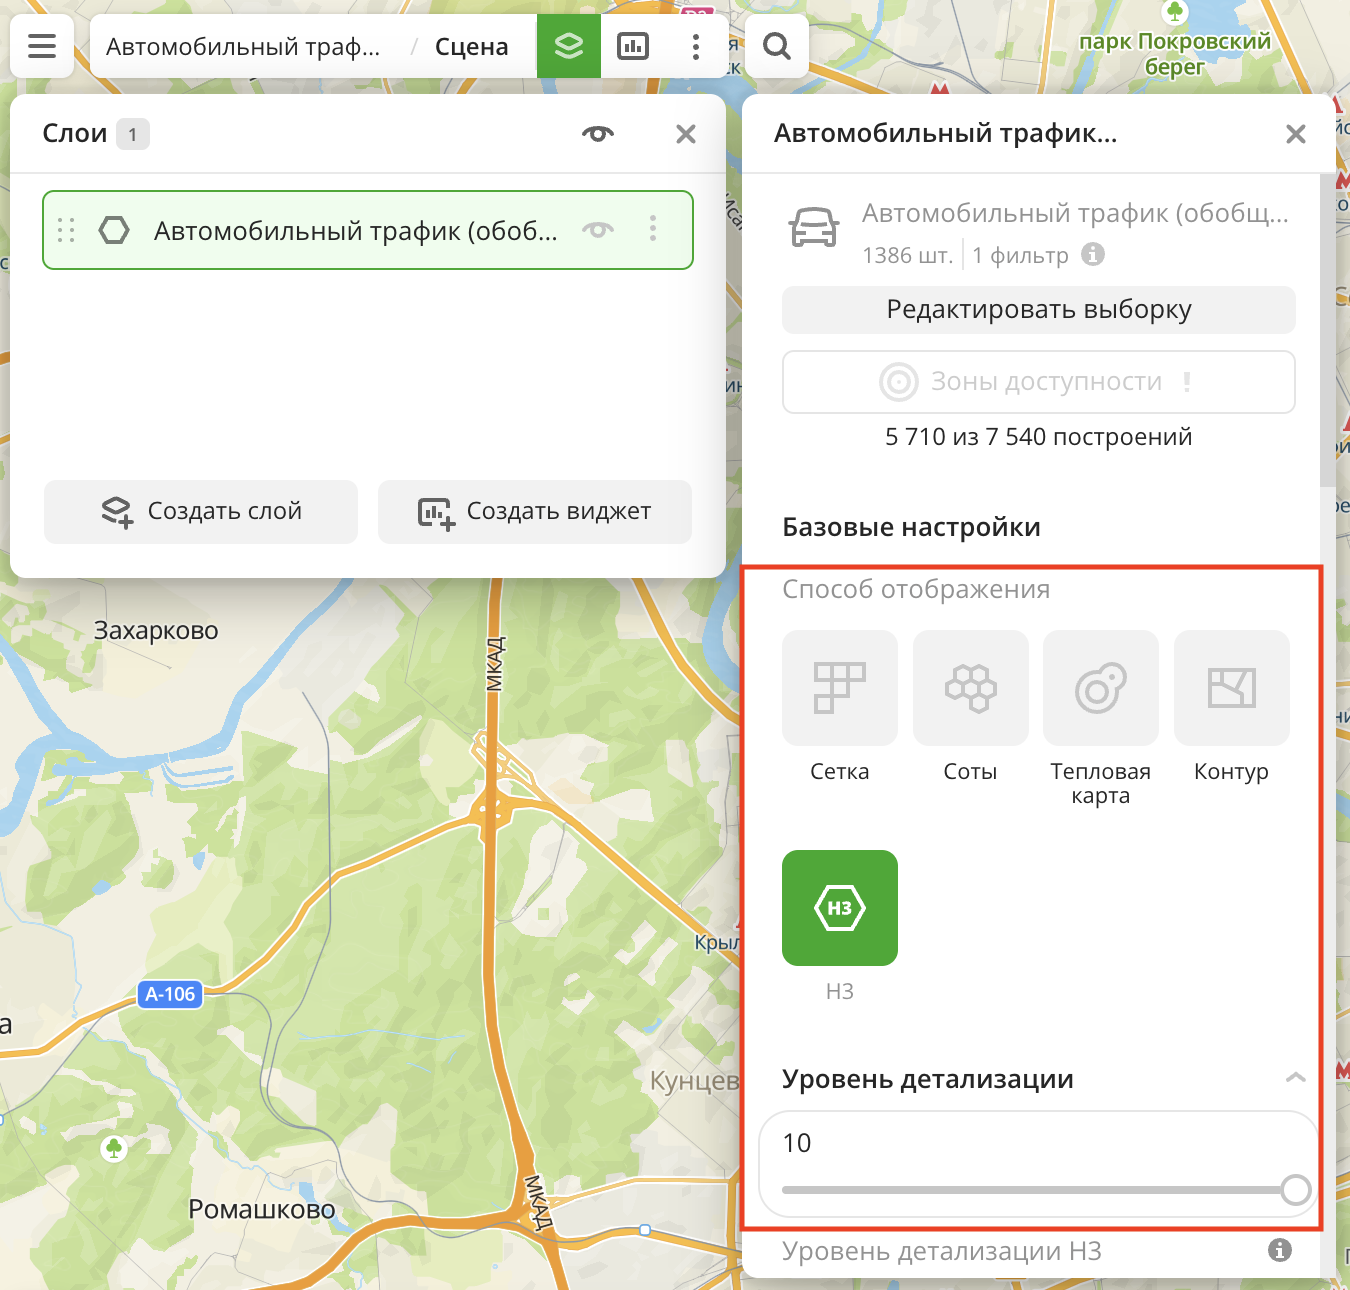Choose the Тепловая карта display mode

(x=1100, y=688)
